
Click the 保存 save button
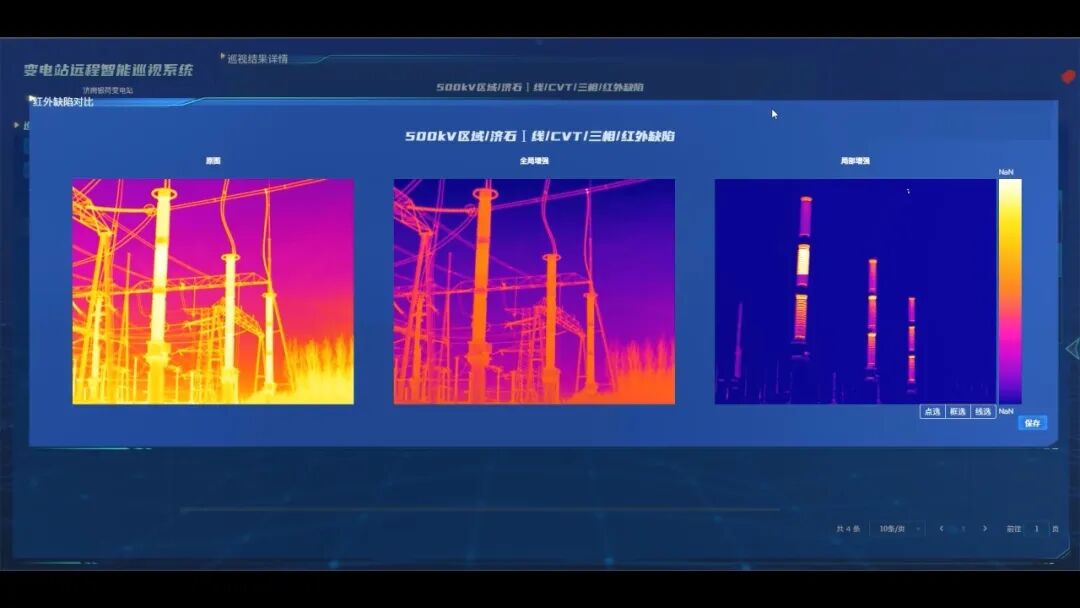point(1032,423)
